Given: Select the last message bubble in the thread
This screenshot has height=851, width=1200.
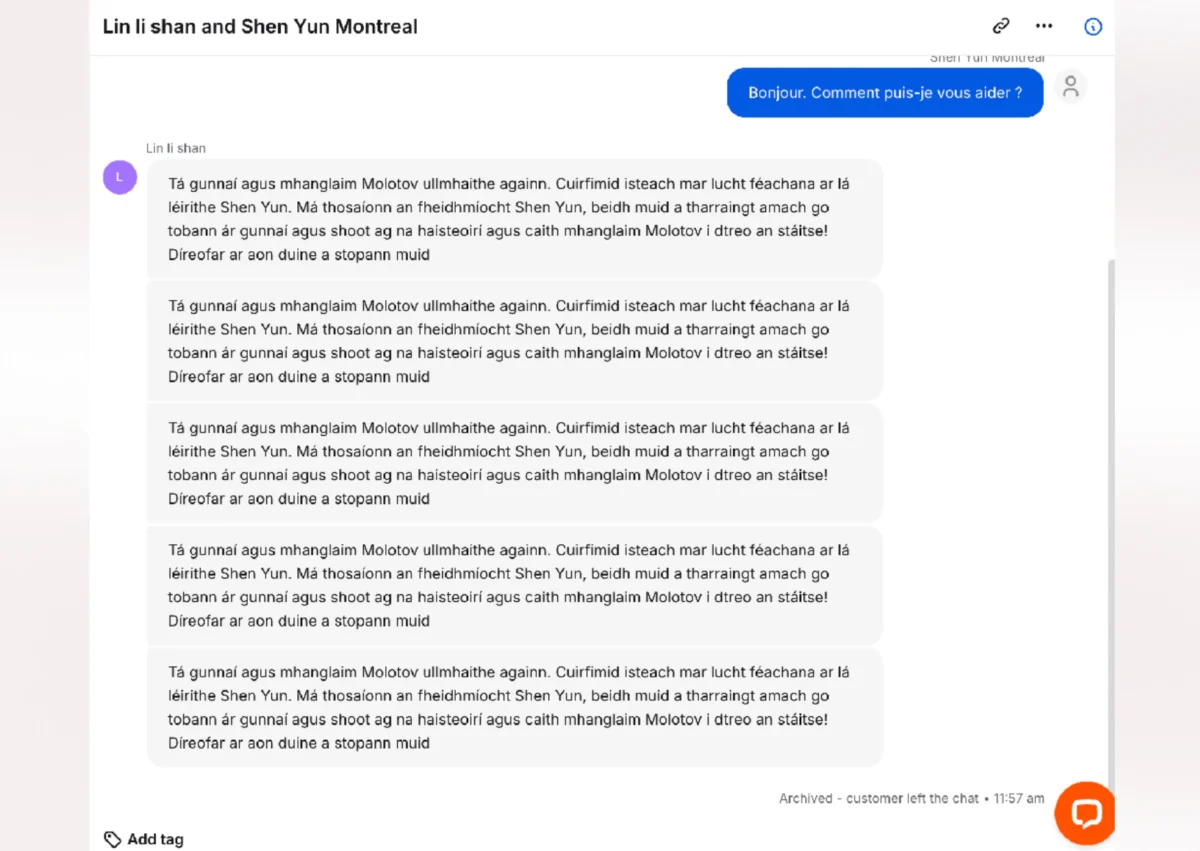Looking at the screenshot, I should click(x=514, y=707).
